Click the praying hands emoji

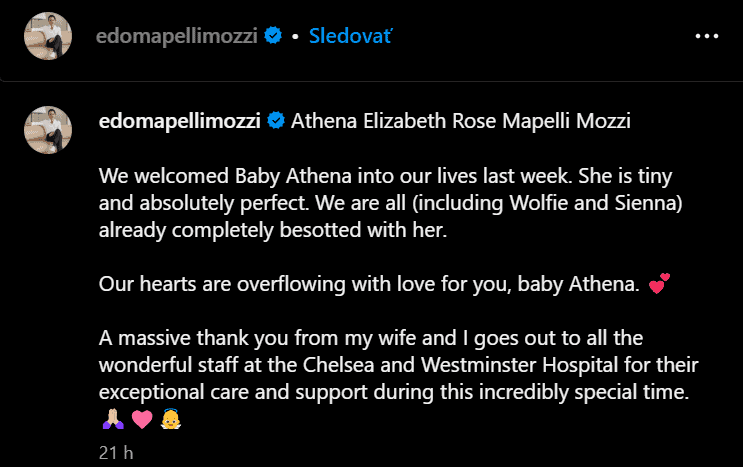point(113,419)
